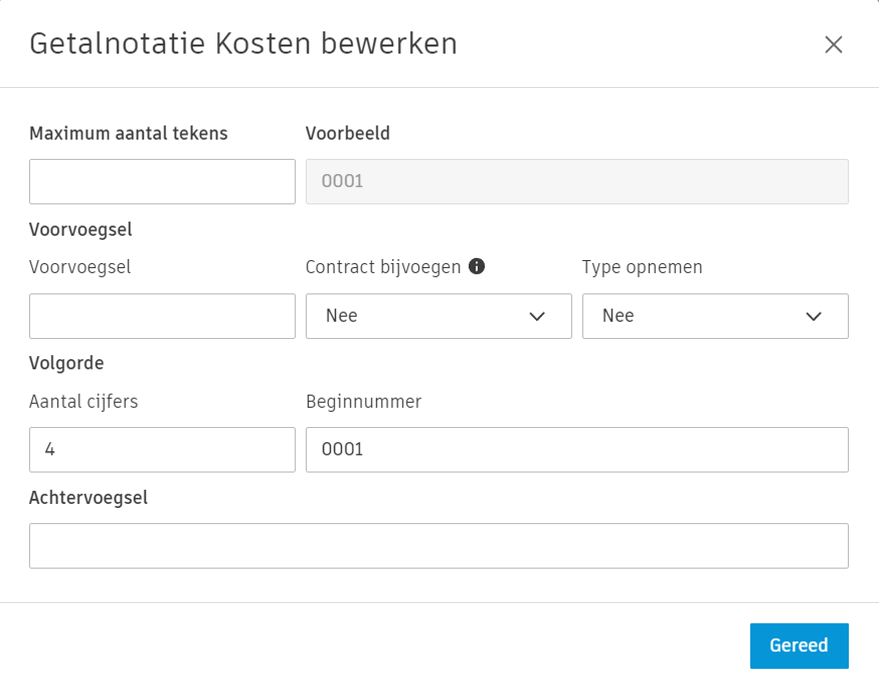Image resolution: width=879 pixels, height=684 pixels.
Task: Focus the Aantal cijfers field
Action: coord(161,449)
